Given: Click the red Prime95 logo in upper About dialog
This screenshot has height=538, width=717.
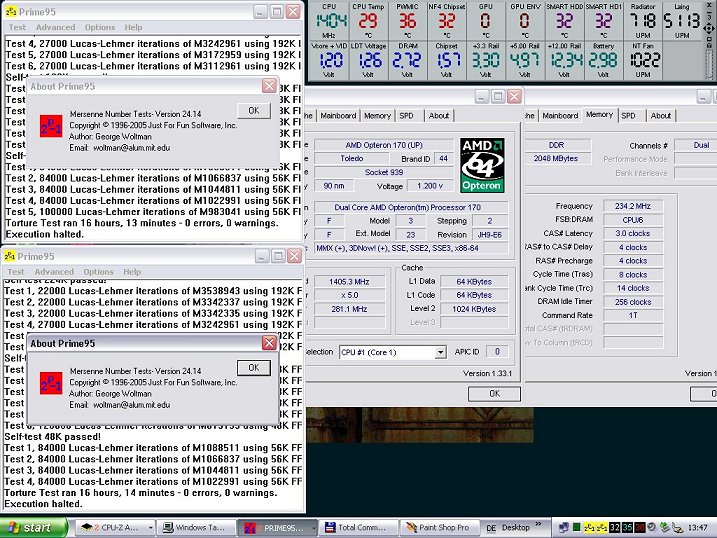Looking at the screenshot, I should coord(51,126).
